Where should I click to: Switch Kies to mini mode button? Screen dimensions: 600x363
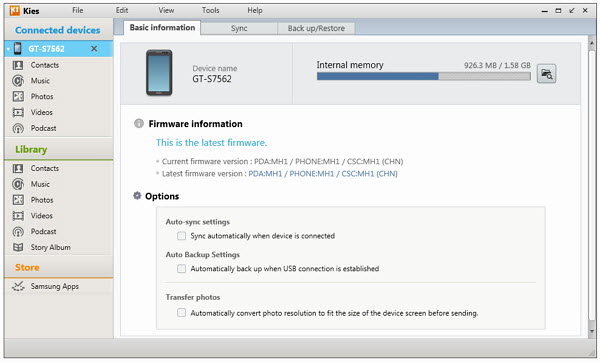coord(572,11)
